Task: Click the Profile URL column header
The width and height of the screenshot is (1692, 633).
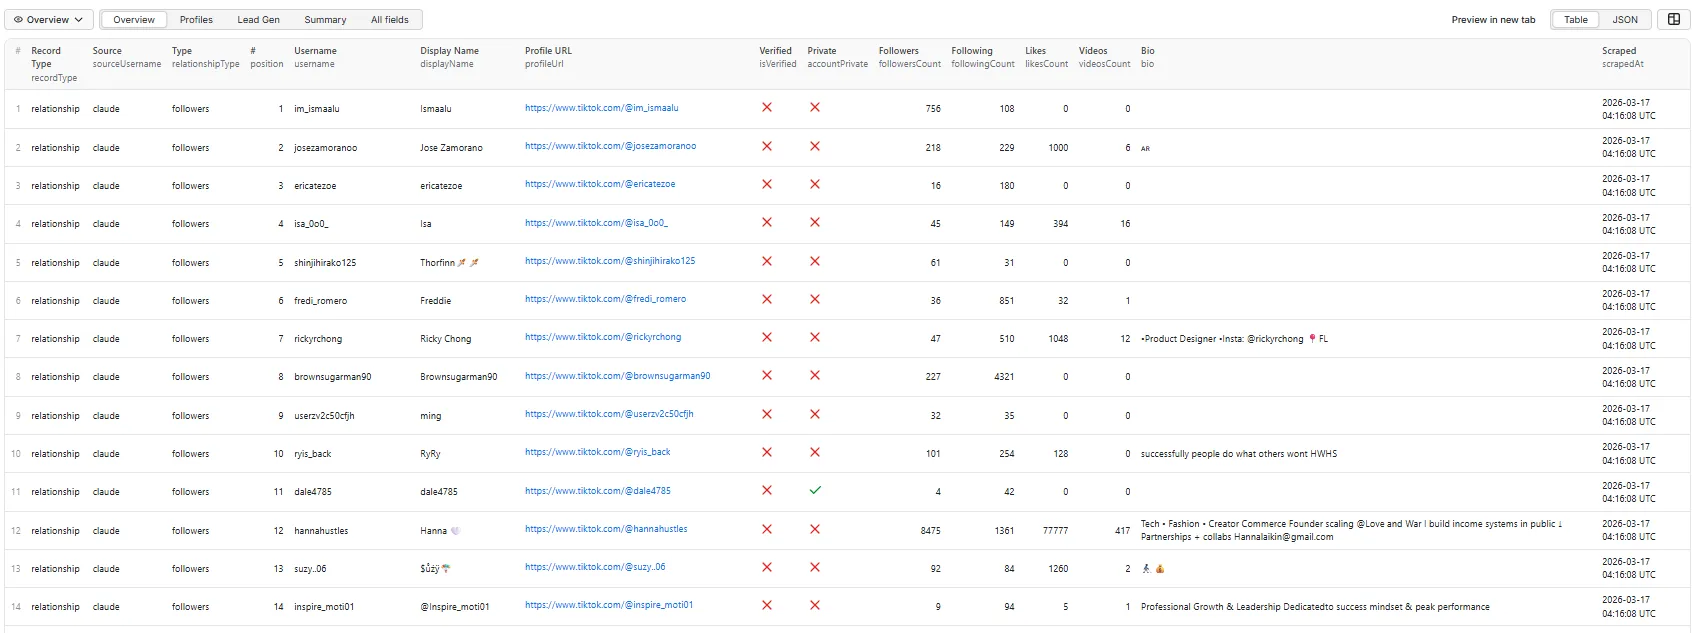Action: coord(548,57)
